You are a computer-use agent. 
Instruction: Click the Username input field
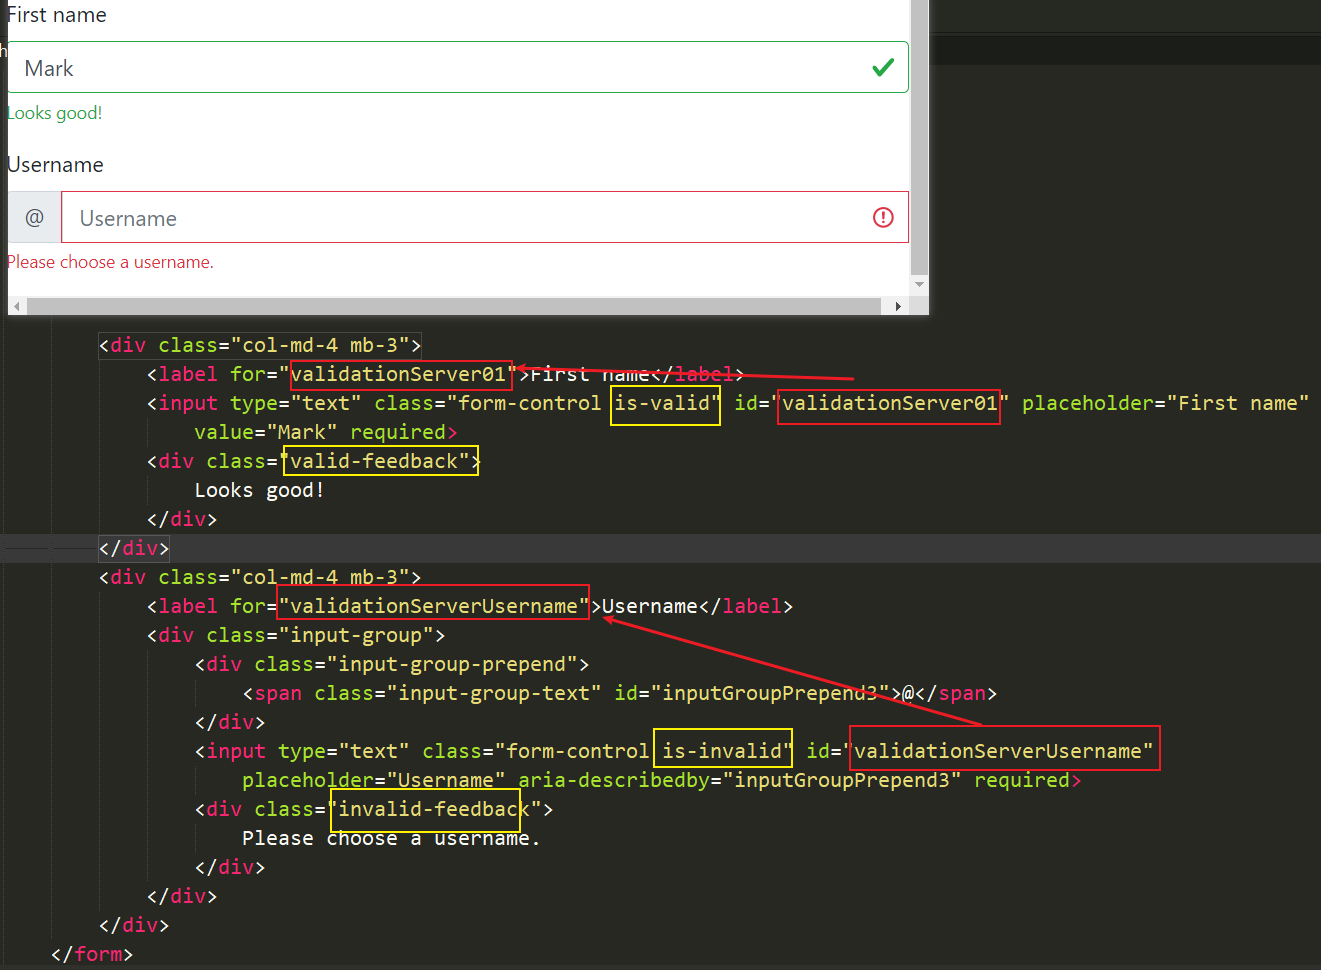pos(485,217)
